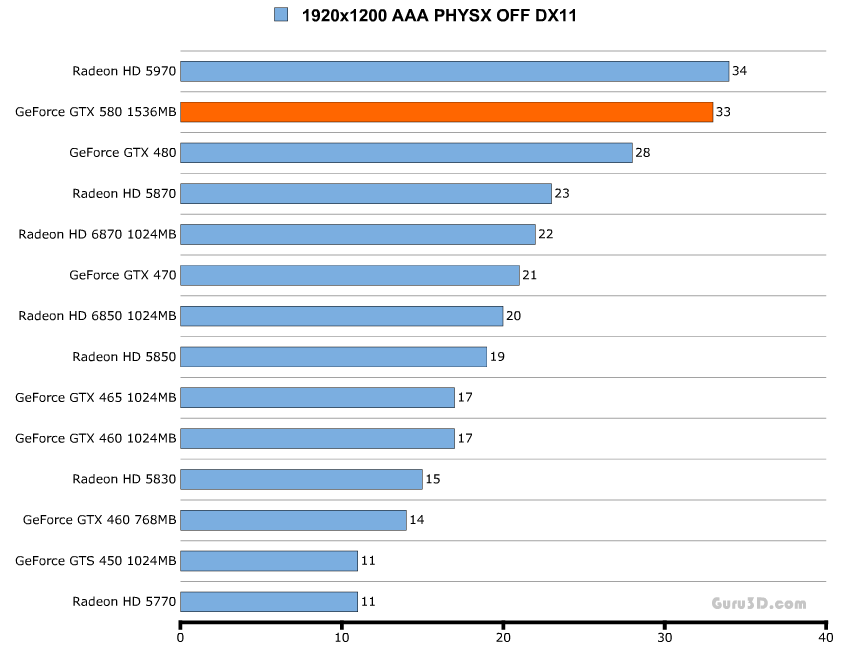Select the GeForce GTX 465 1024MB bar
The image size is (841, 653).
(317, 398)
